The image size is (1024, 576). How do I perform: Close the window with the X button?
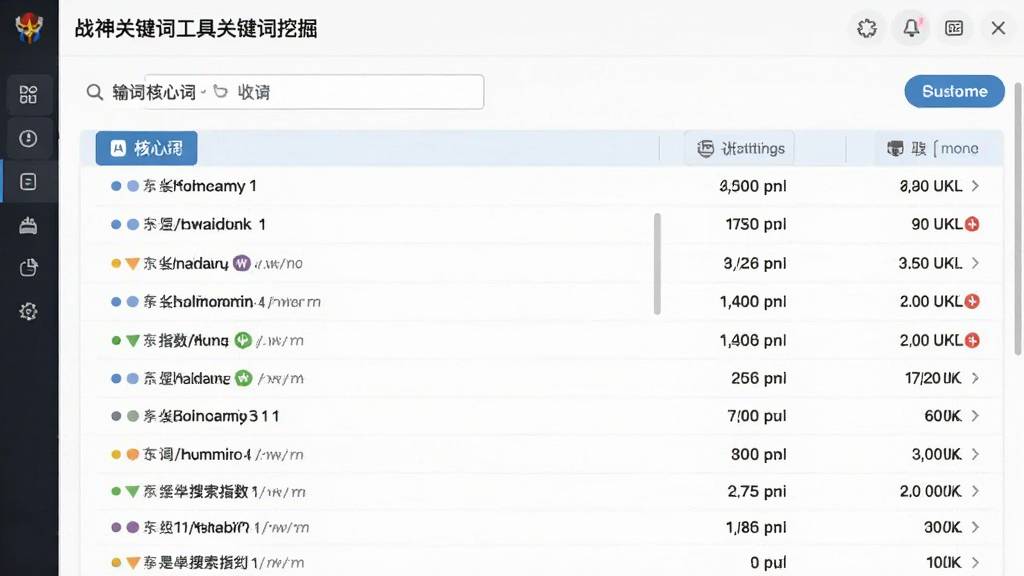[x=998, y=28]
